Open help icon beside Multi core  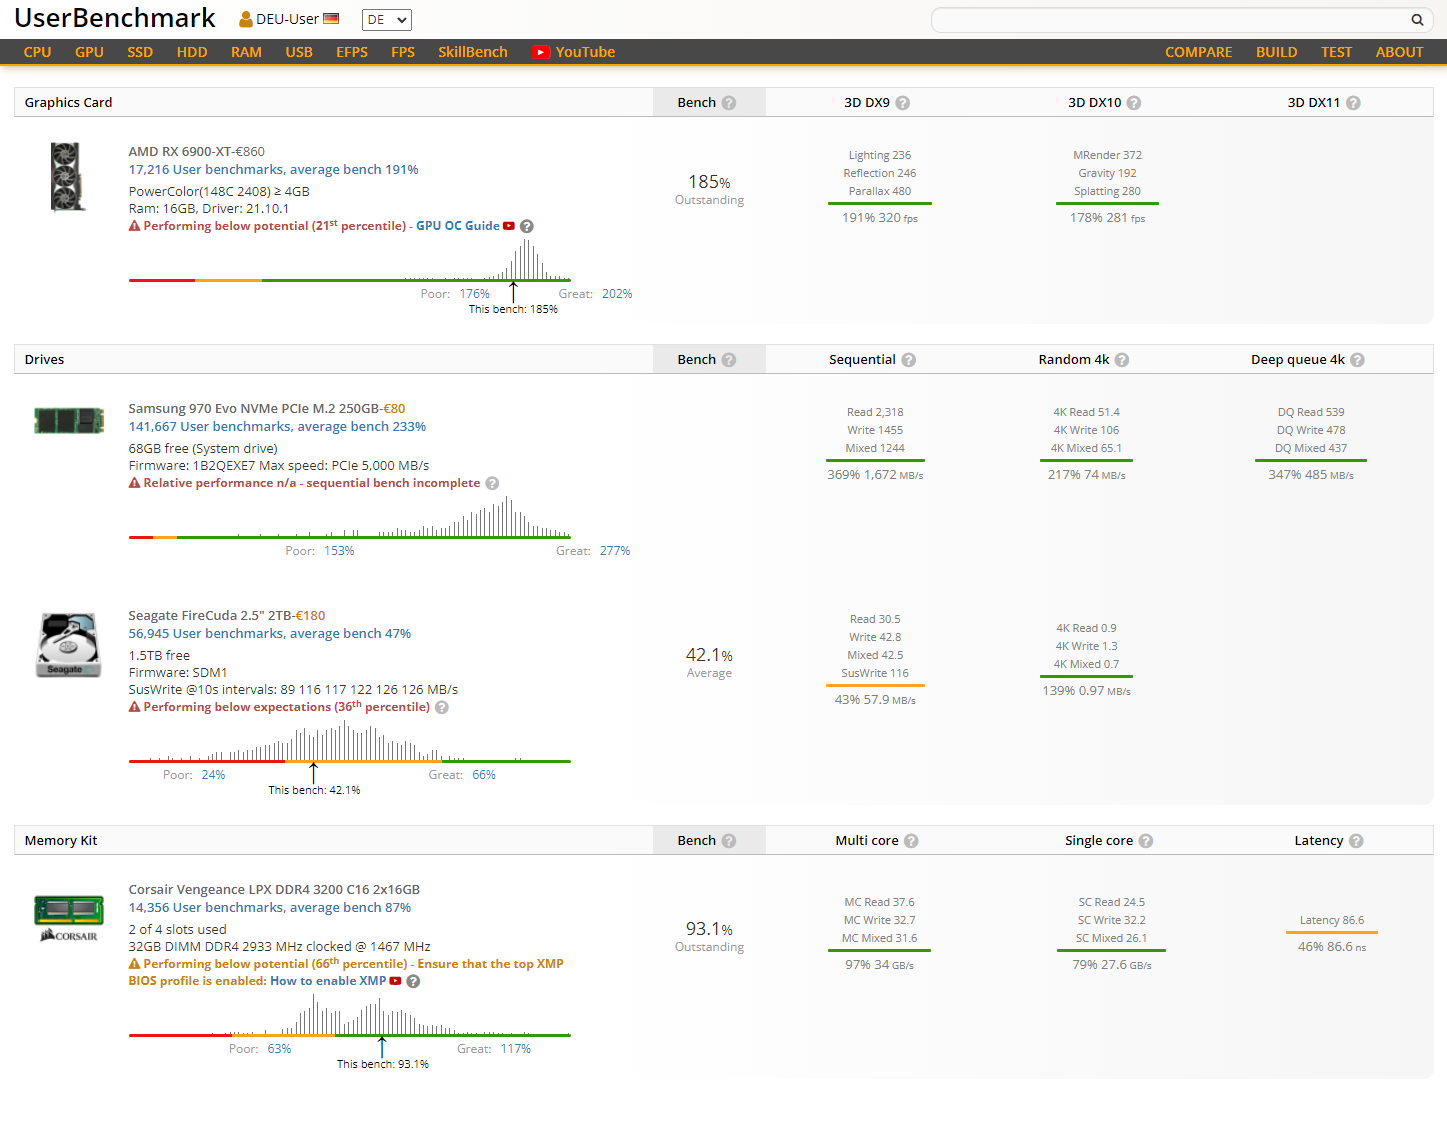tap(911, 841)
